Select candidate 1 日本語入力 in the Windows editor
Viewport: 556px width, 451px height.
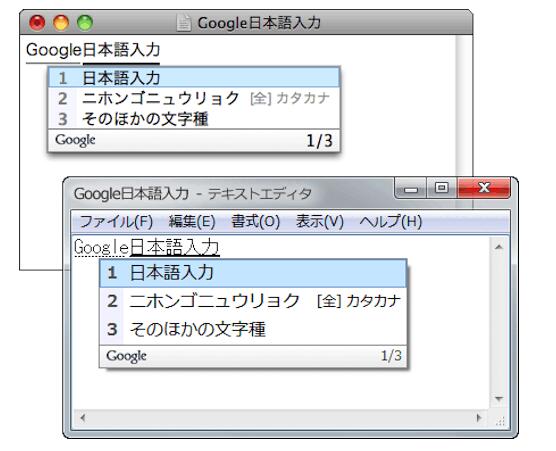pyautogui.click(x=253, y=273)
